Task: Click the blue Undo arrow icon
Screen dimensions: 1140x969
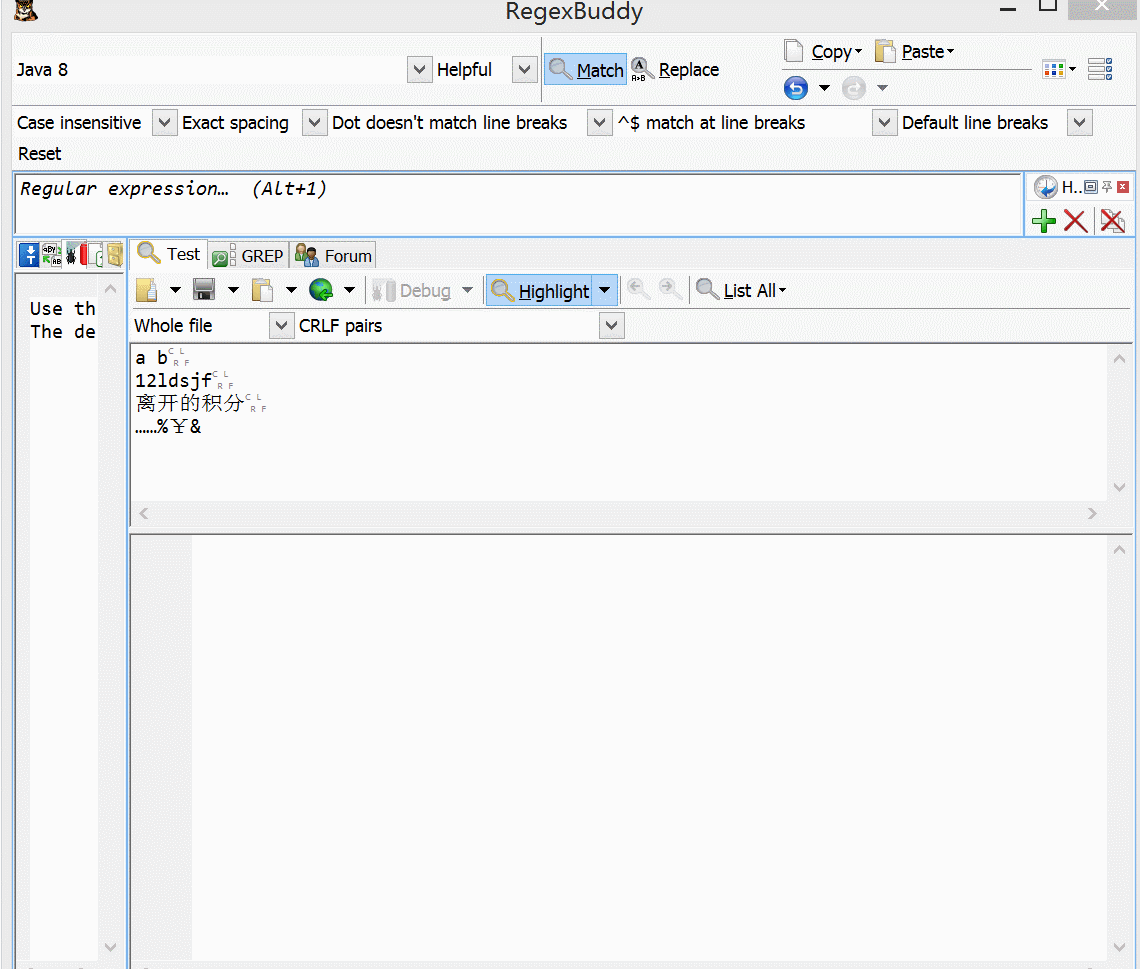Action: (x=796, y=88)
